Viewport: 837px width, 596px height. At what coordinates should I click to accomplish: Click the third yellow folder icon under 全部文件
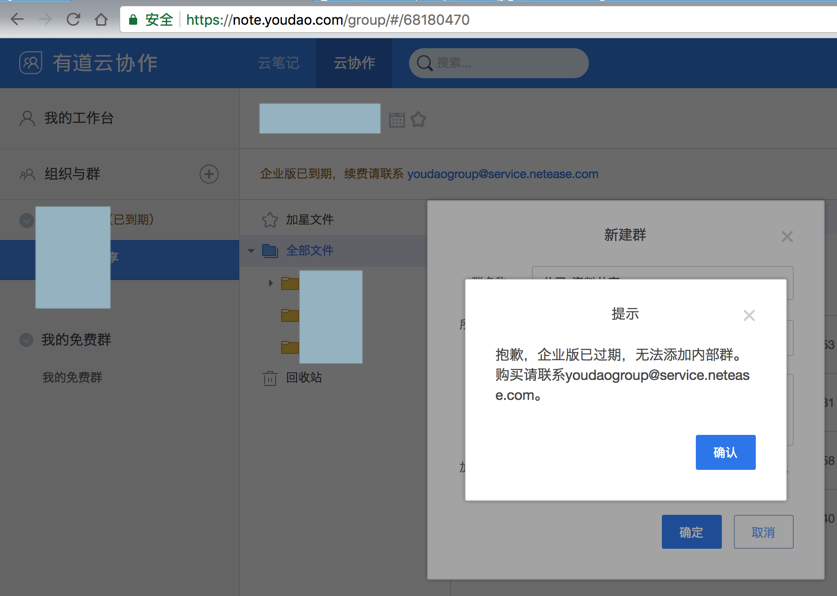click(x=290, y=347)
